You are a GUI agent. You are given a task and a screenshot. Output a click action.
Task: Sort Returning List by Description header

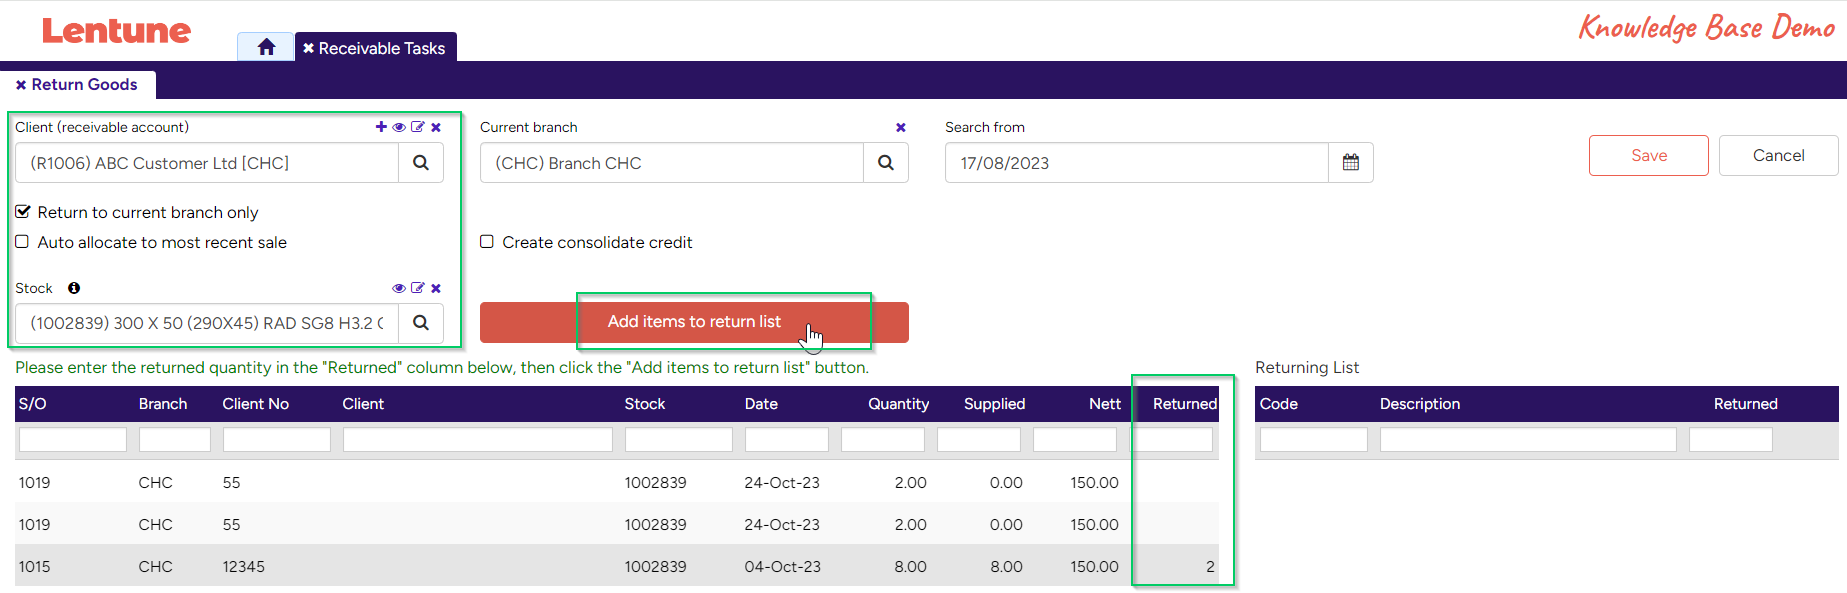coord(1420,404)
